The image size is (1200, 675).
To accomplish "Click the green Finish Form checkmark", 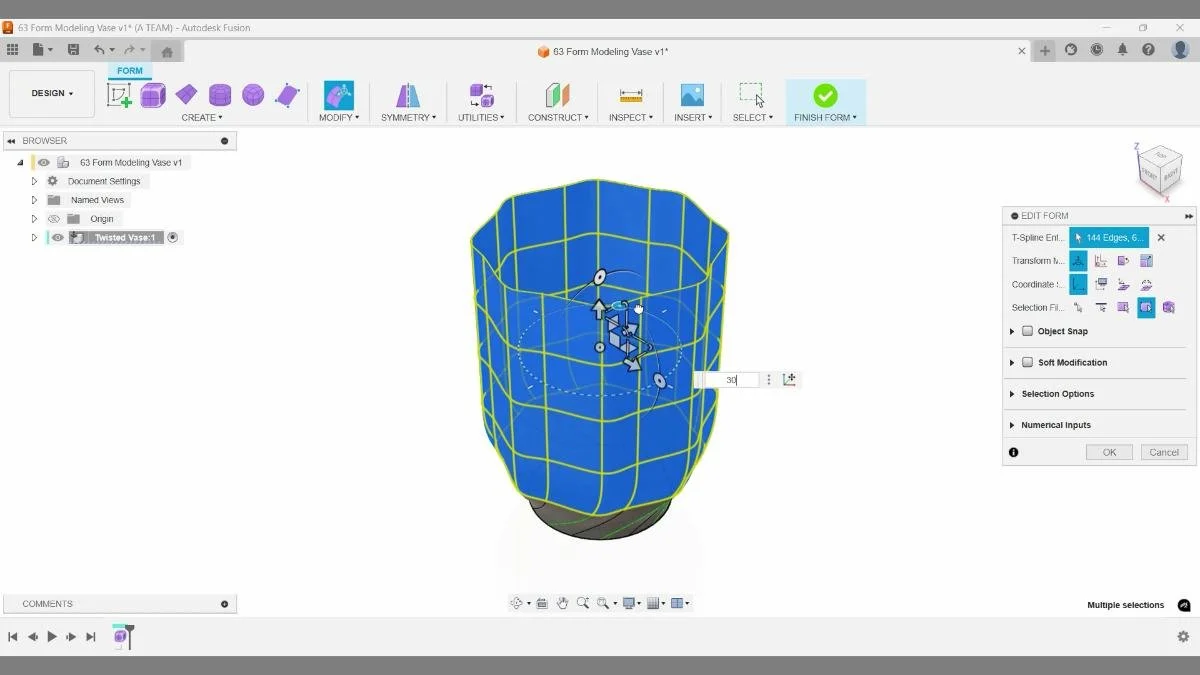I will (x=825, y=95).
